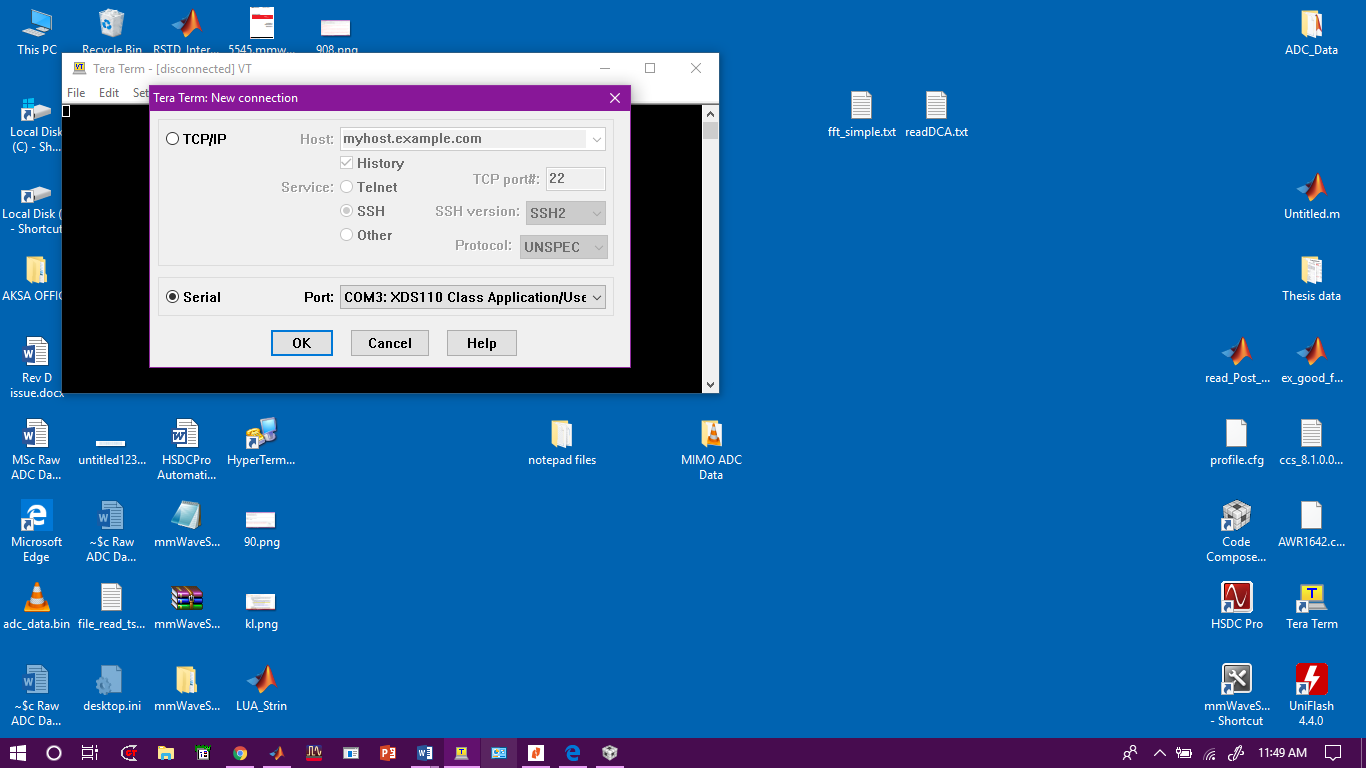1366x768 pixels.
Task: Toggle the History checkbox
Action: tap(347, 163)
